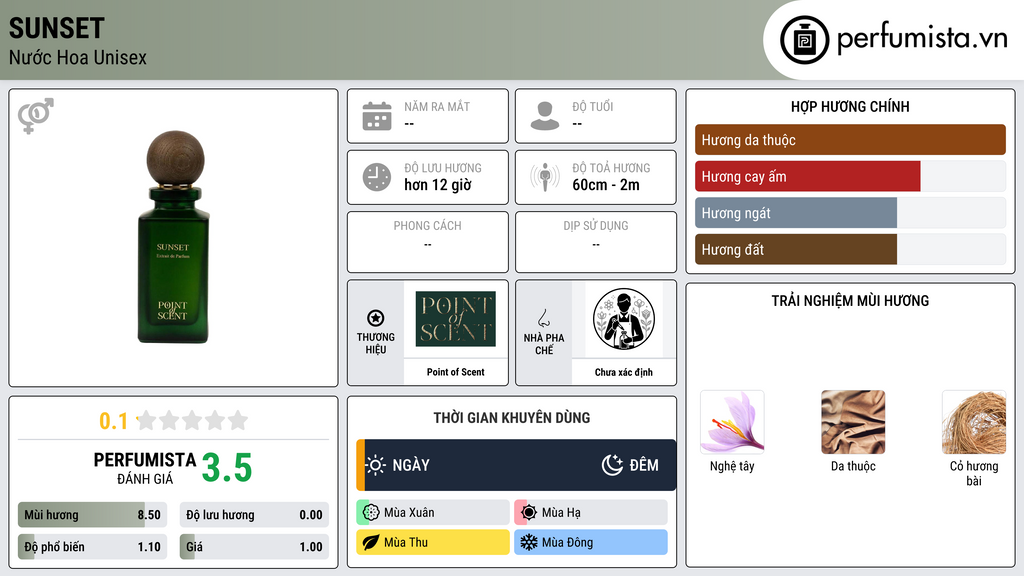1024x576 pixels.
Task: Select the Mùa Thu season tag
Action: [433, 542]
